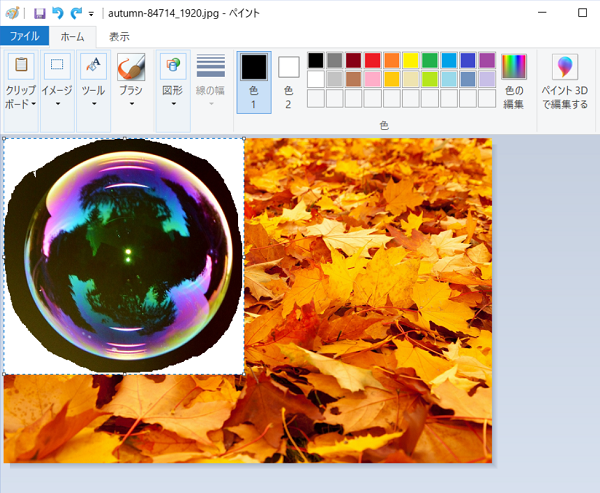Click the 線の幅 line width icon

pyautogui.click(x=210, y=66)
